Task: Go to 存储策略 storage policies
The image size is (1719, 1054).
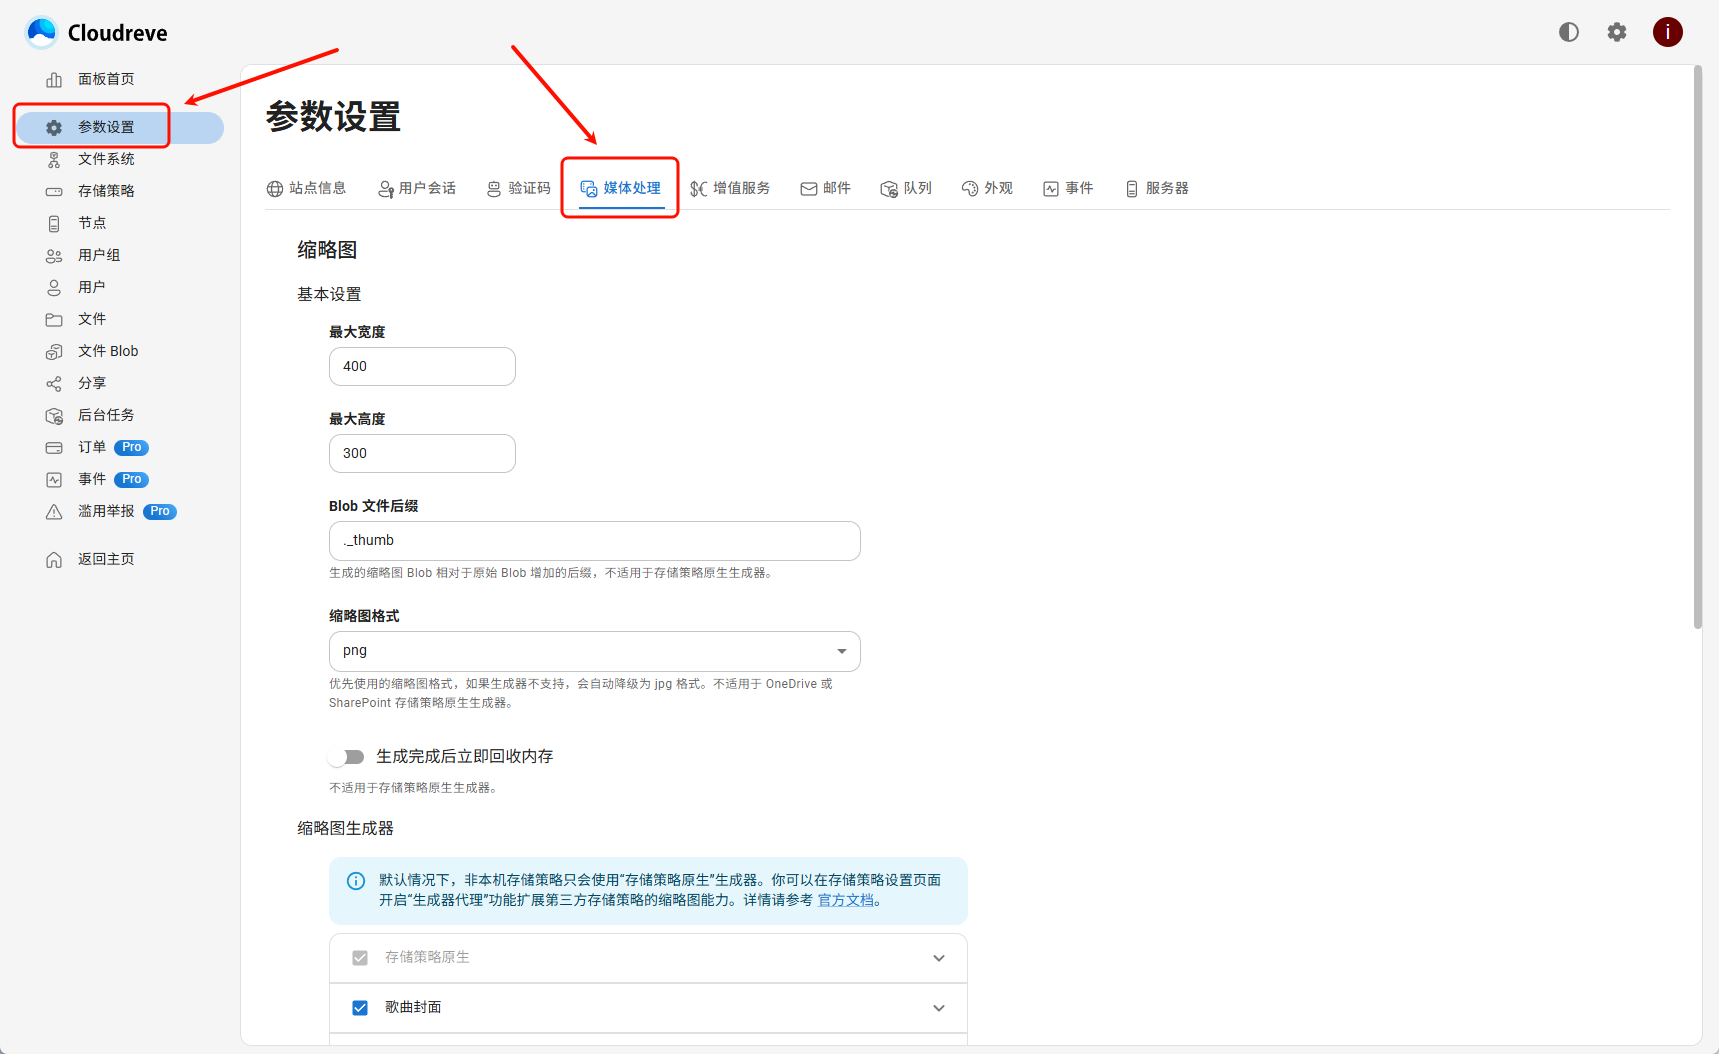Action: [105, 191]
